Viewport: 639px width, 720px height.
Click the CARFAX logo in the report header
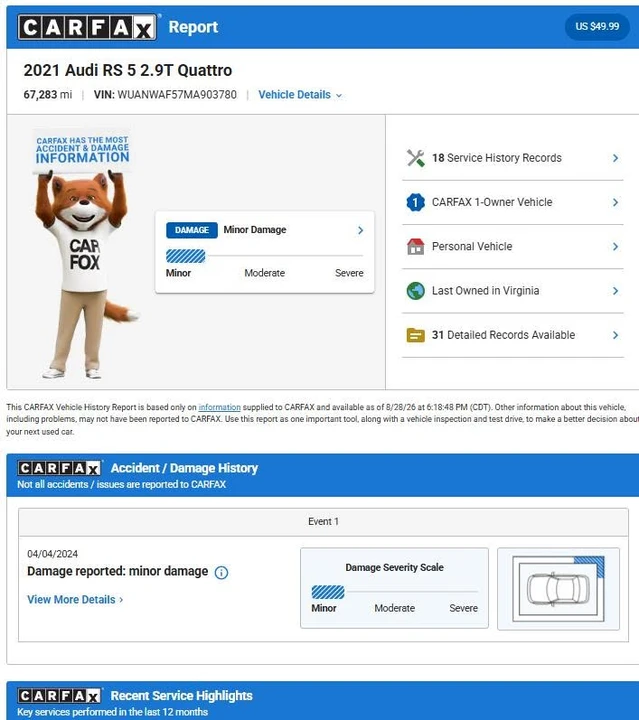(x=87, y=27)
